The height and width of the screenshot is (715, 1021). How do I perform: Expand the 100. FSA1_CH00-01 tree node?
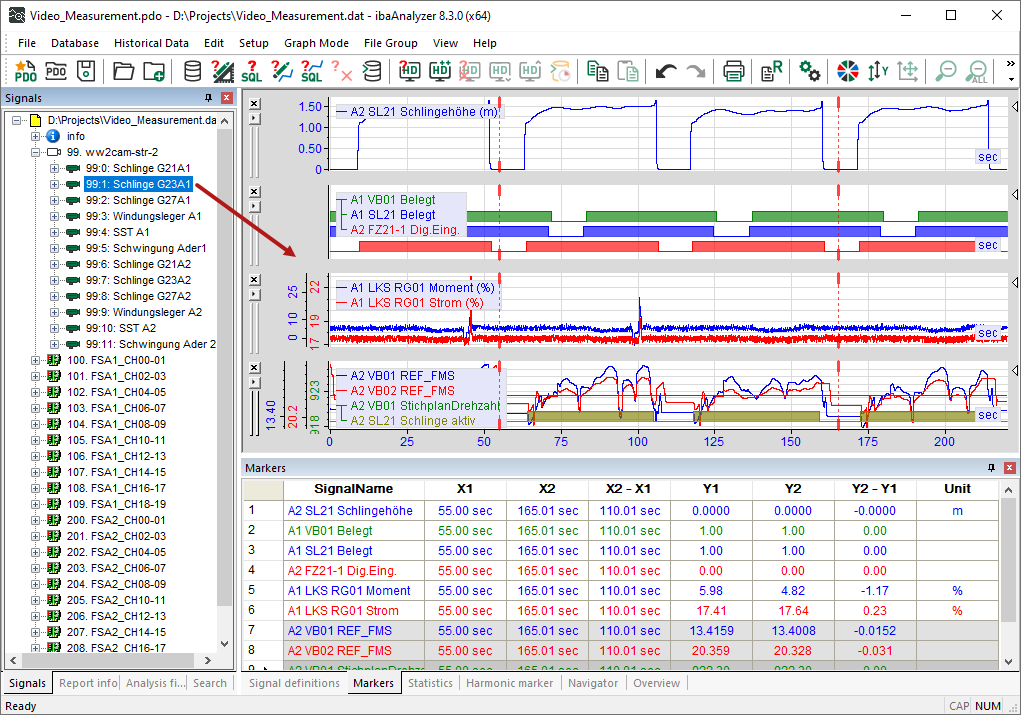pos(36,360)
